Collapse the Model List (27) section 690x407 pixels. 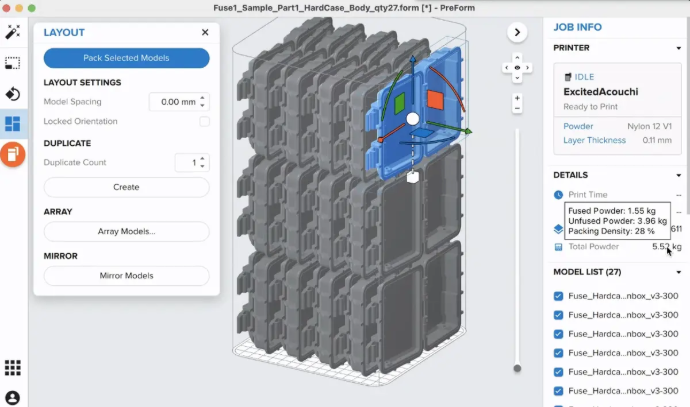[668, 272]
